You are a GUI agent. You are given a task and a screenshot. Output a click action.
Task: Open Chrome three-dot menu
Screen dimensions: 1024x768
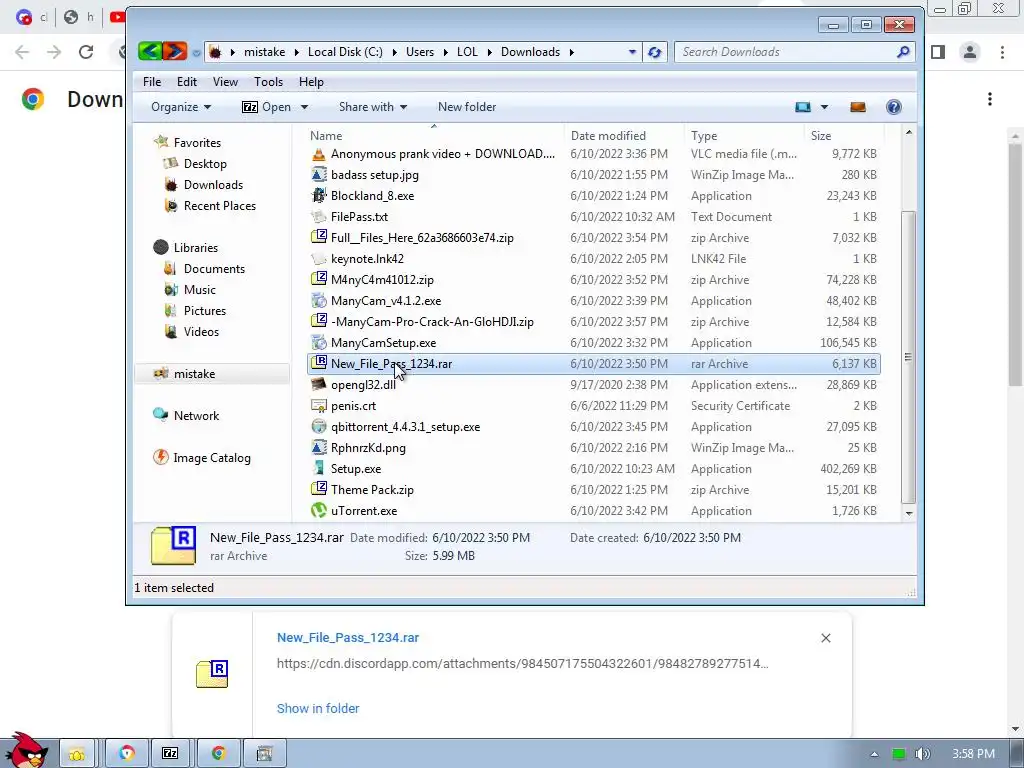1002,52
